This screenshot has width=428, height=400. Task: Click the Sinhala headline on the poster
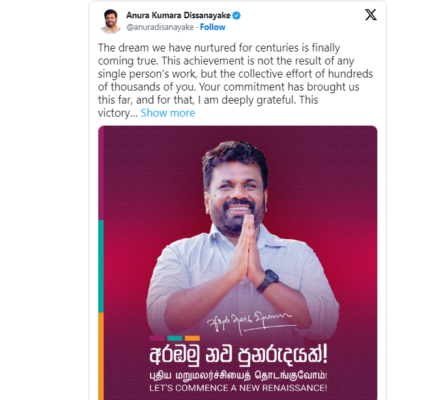[239, 355]
